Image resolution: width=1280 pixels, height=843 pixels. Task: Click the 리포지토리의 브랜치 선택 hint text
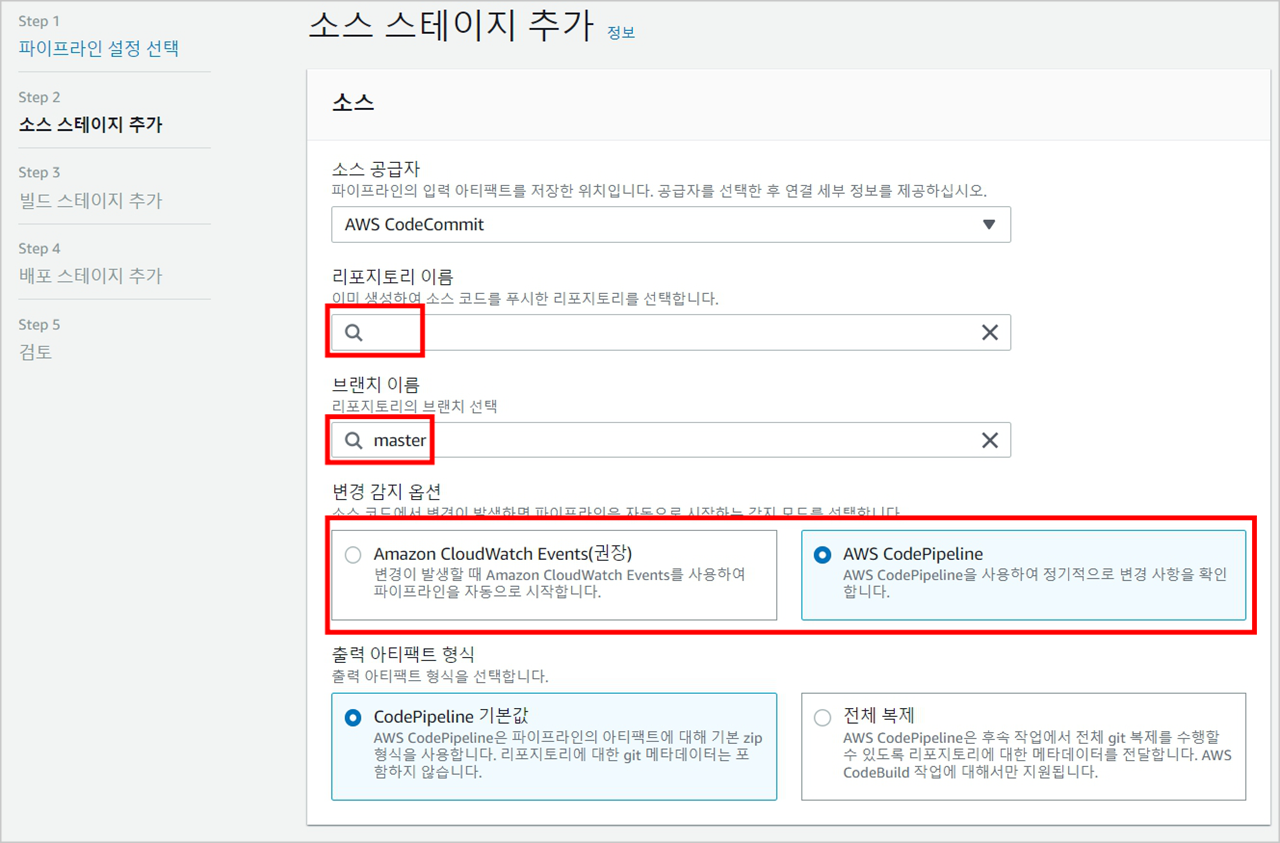point(414,406)
